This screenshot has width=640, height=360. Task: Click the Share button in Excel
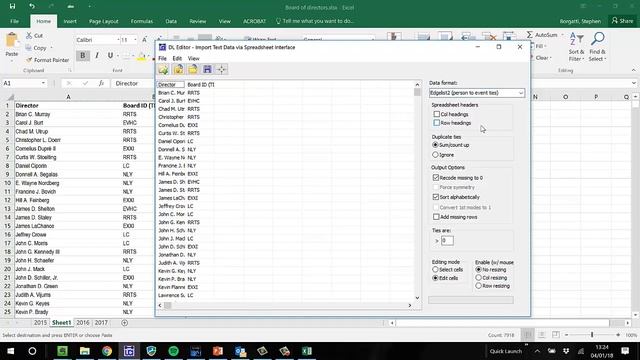click(622, 21)
